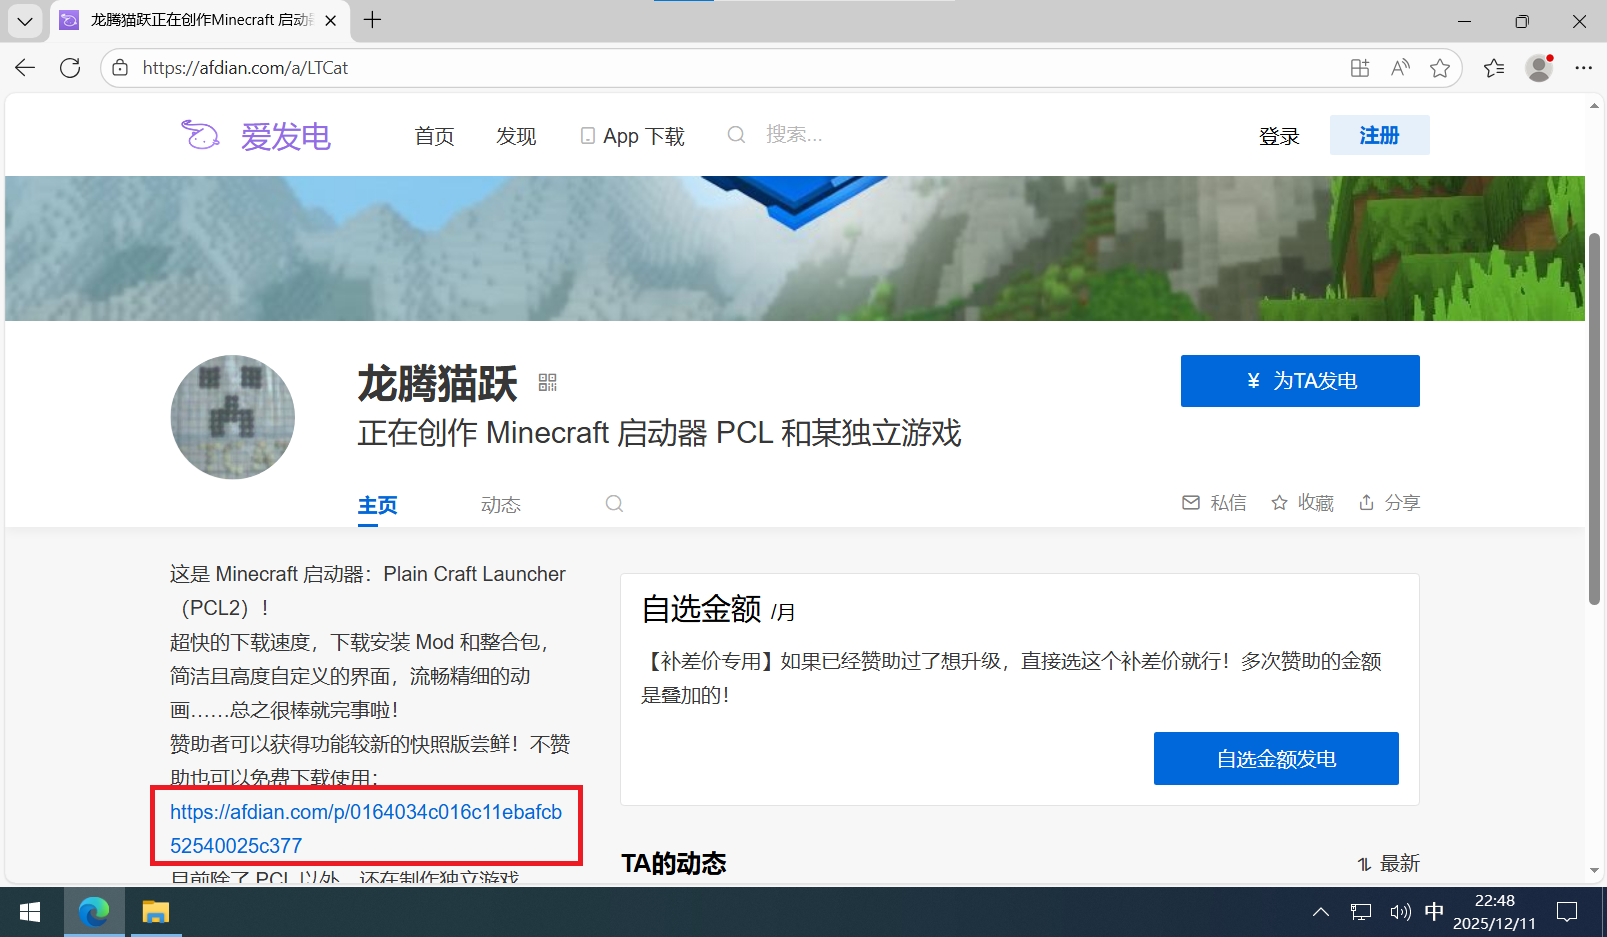Toggle the 最新 sort order
This screenshot has width=1607, height=937.
point(1388,863)
